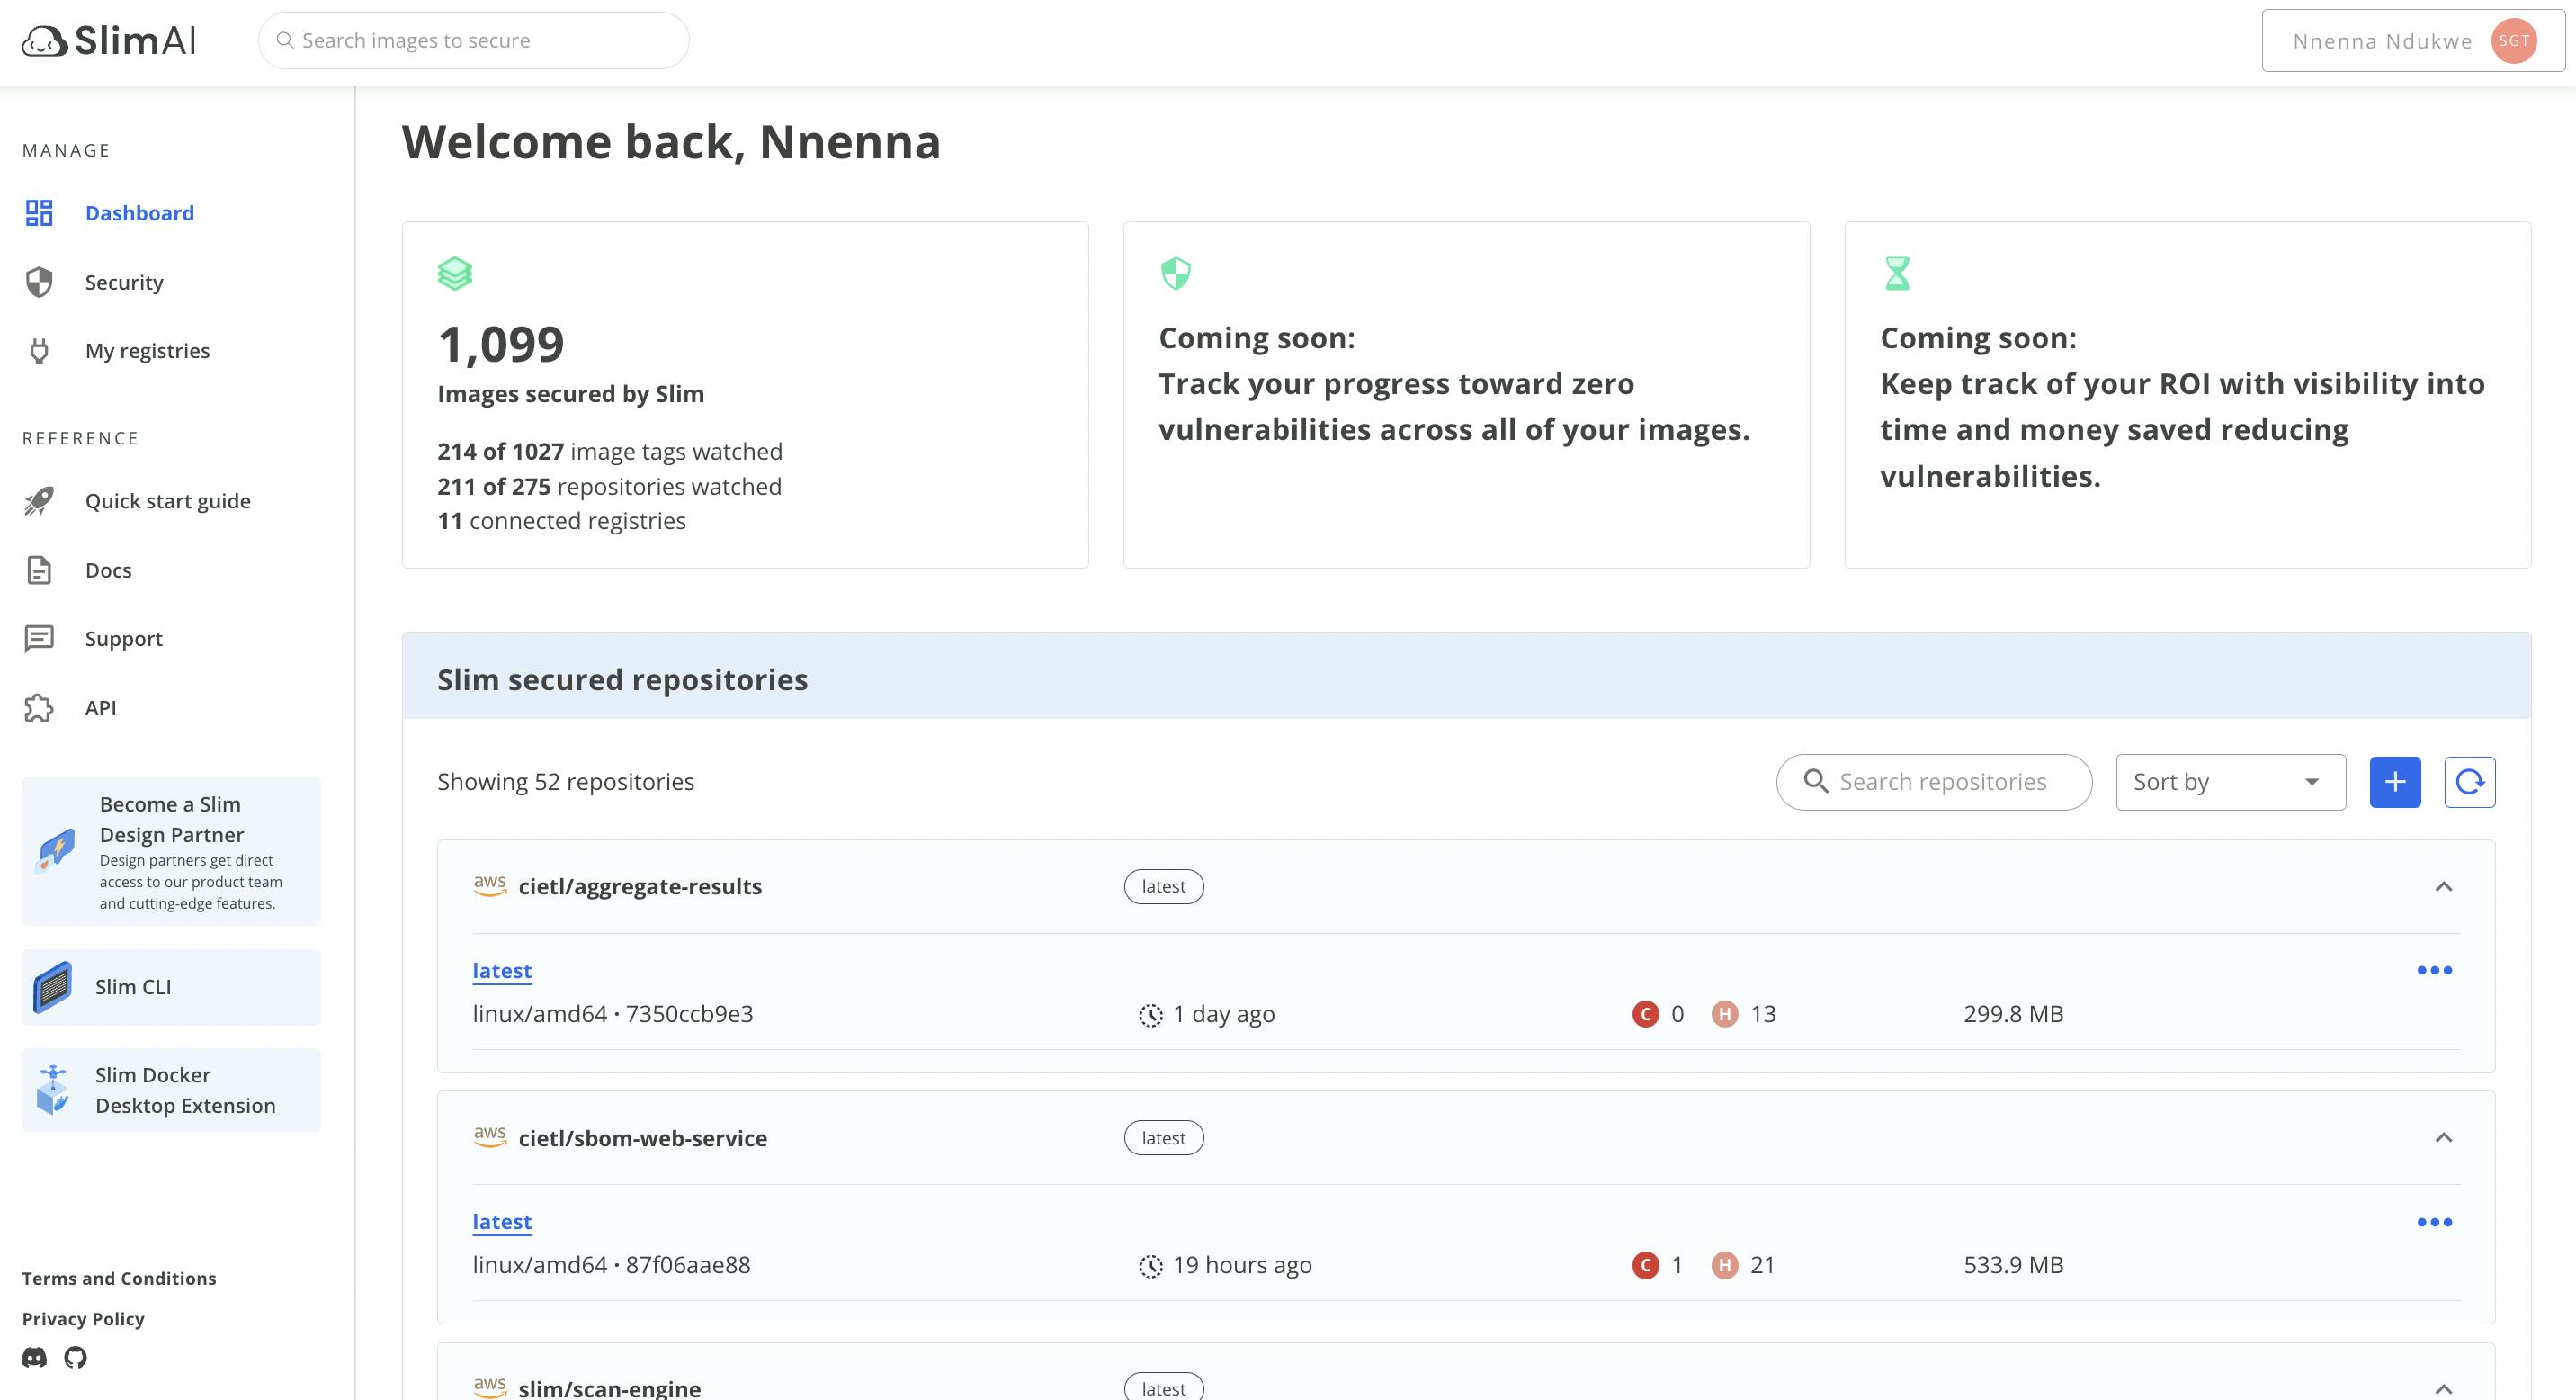This screenshot has height=1400, width=2576.
Task: Click the cietl/aggregate-results repository name
Action: click(640, 887)
